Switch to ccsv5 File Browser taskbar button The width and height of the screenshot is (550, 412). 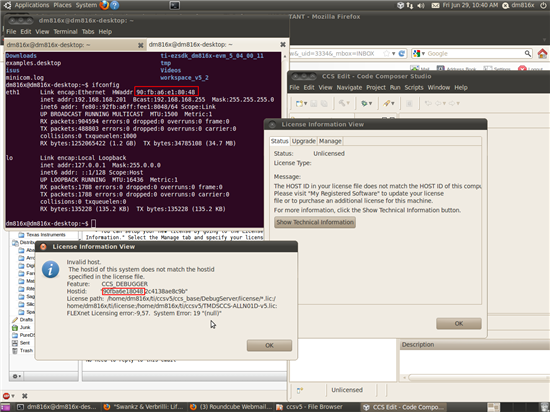(309, 407)
